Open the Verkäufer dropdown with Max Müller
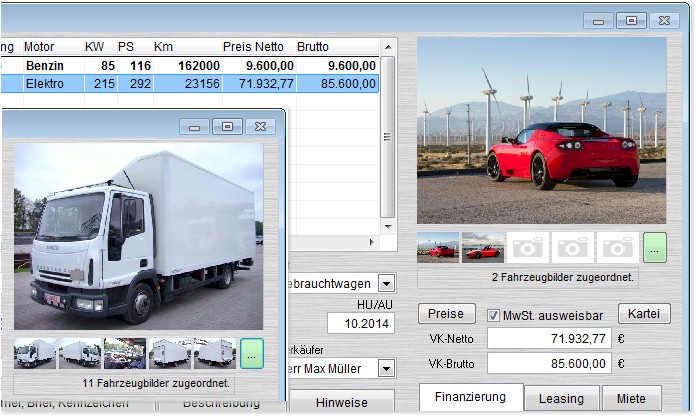The image size is (696, 416). click(386, 368)
